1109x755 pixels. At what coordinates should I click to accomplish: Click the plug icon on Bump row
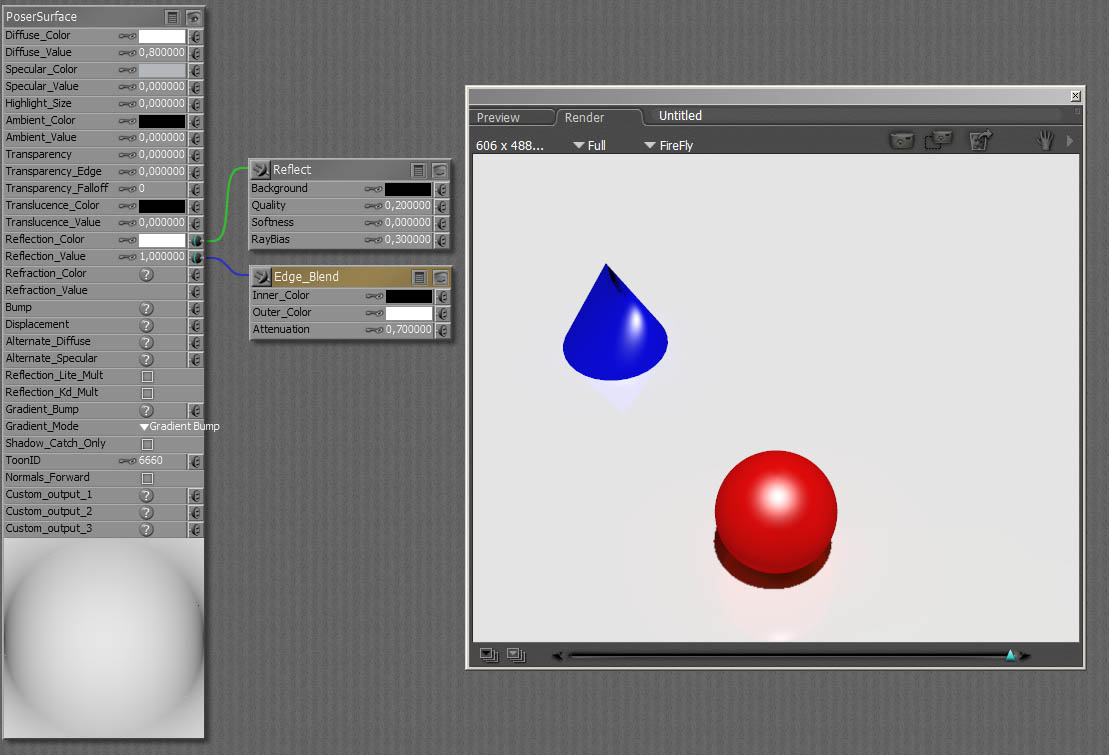click(196, 309)
